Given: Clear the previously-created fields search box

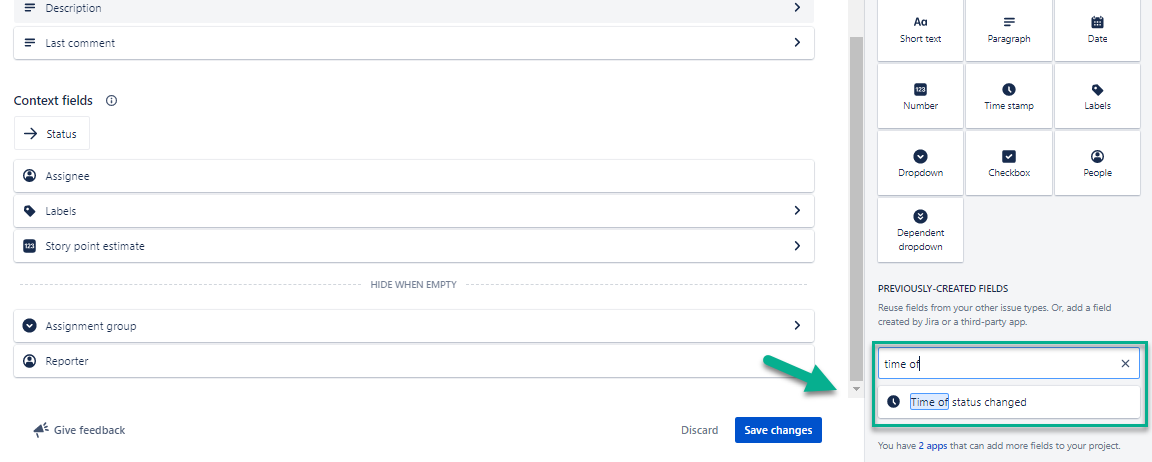Looking at the screenshot, I should (1125, 364).
